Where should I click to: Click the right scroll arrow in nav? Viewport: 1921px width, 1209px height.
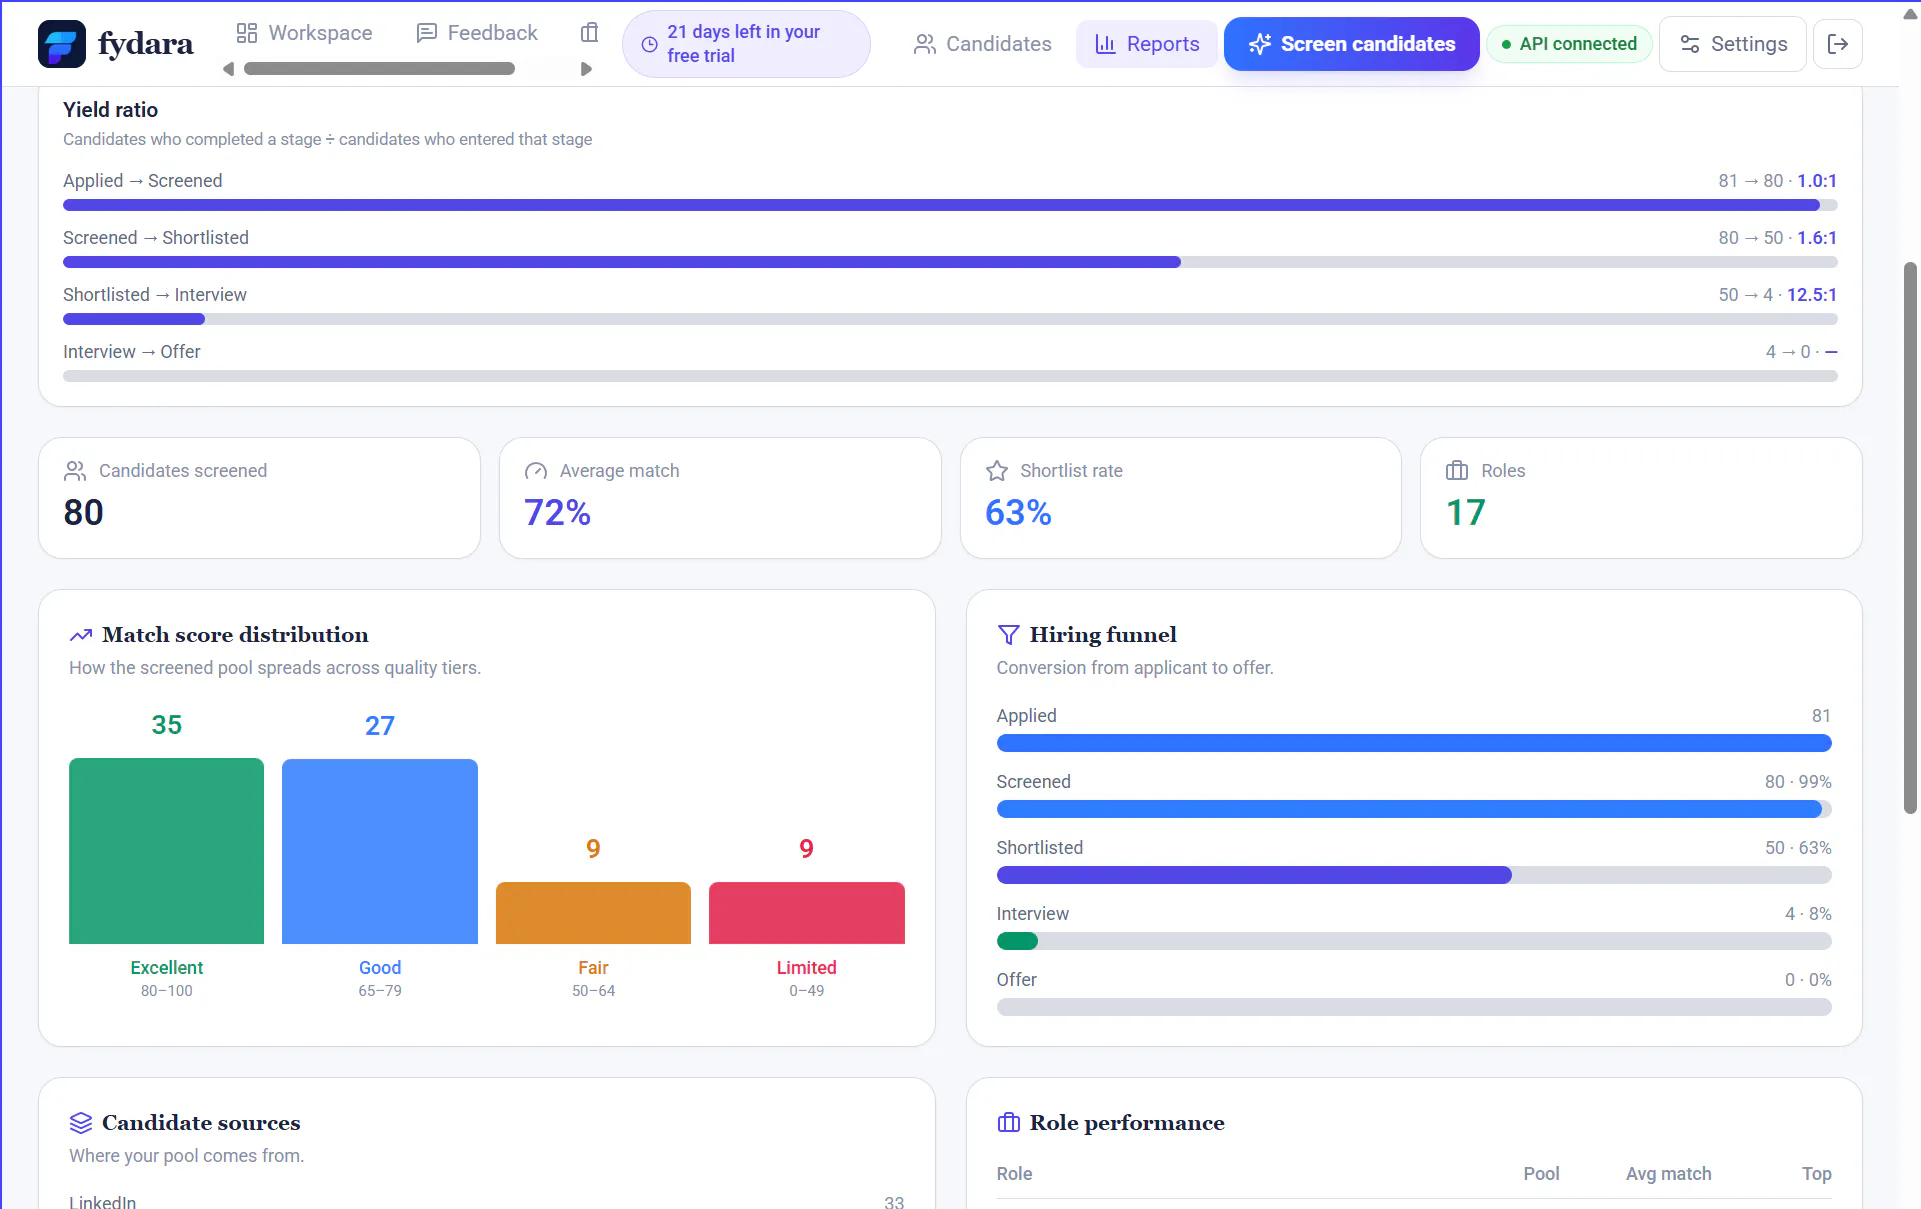click(587, 69)
